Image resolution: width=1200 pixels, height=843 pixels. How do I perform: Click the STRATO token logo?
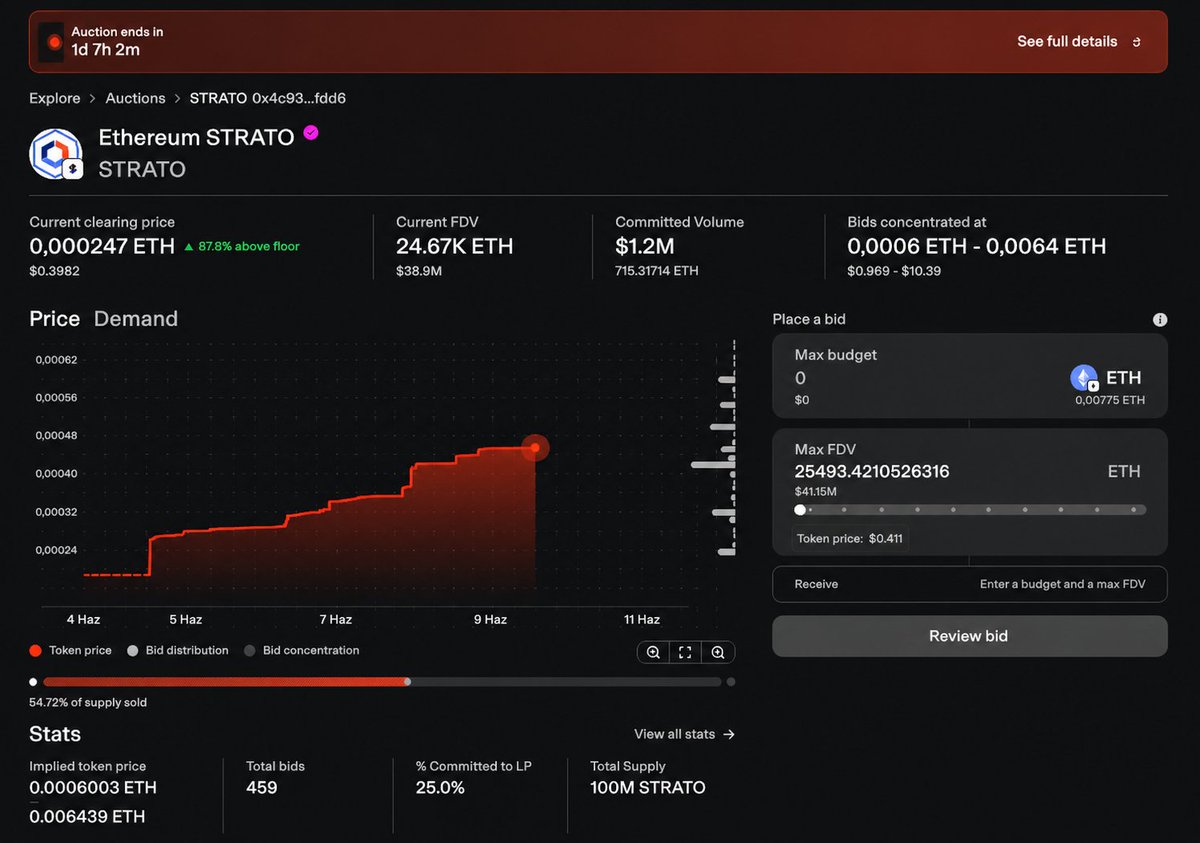click(x=55, y=153)
